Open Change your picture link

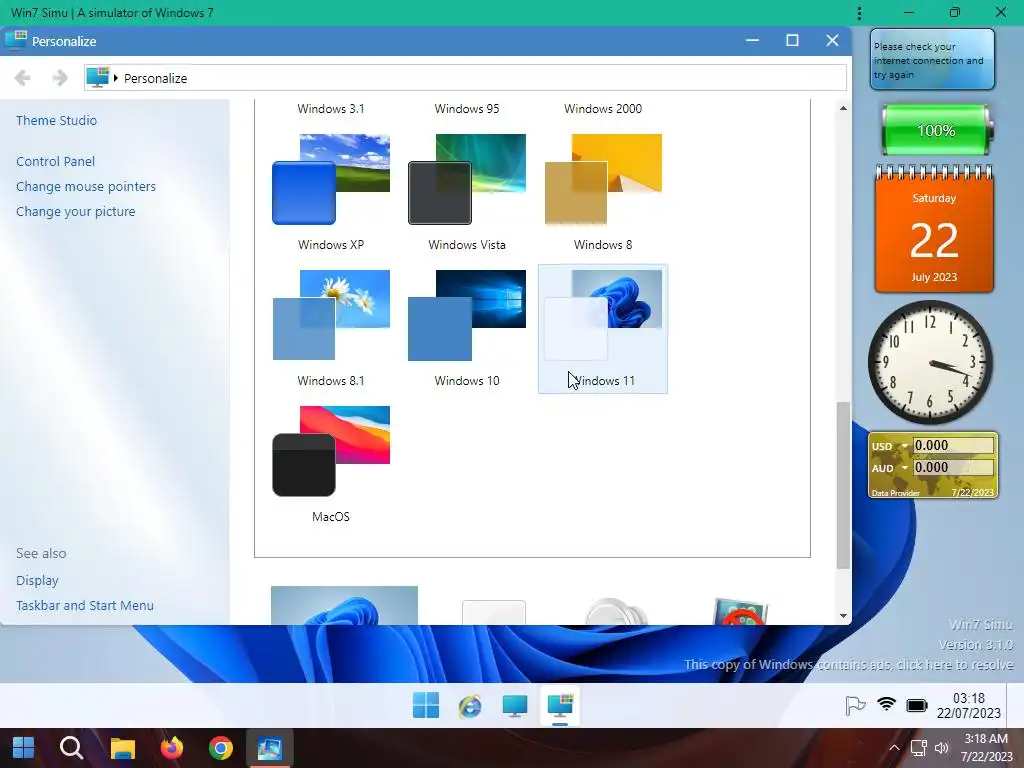pos(76,212)
